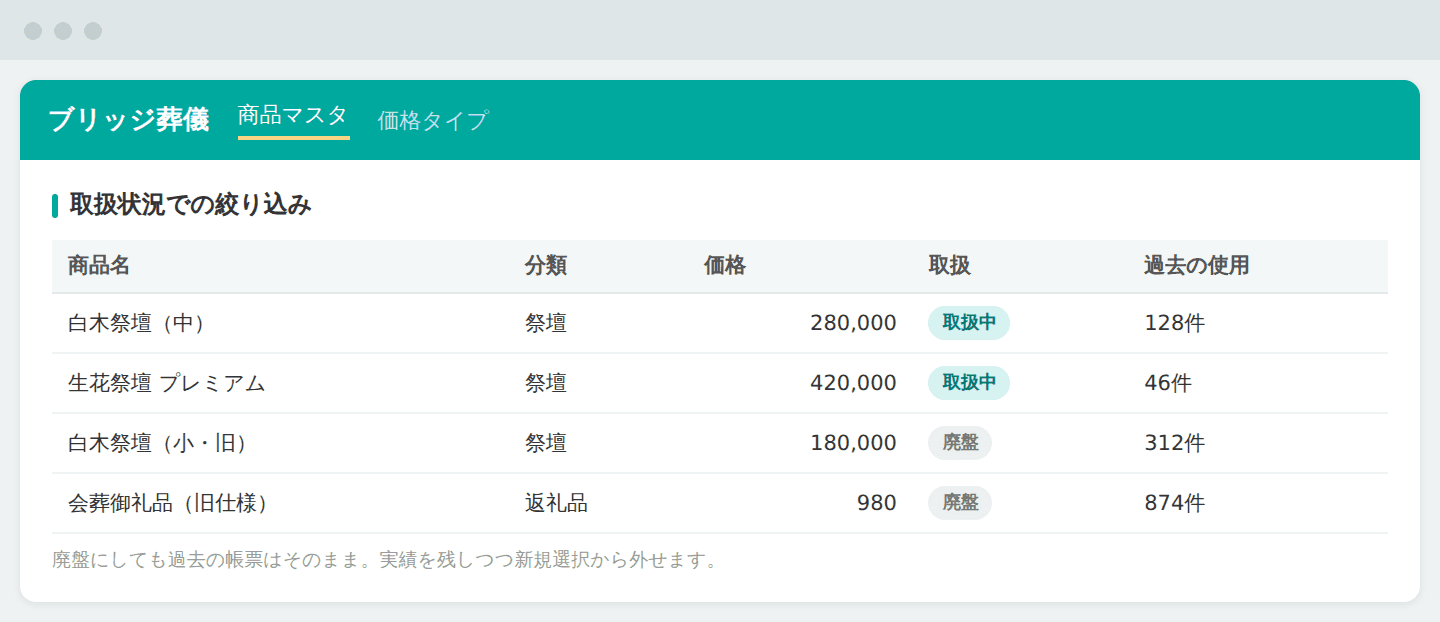1440x622 pixels.
Task: Click the 128件 usage count
Action: click(1175, 323)
